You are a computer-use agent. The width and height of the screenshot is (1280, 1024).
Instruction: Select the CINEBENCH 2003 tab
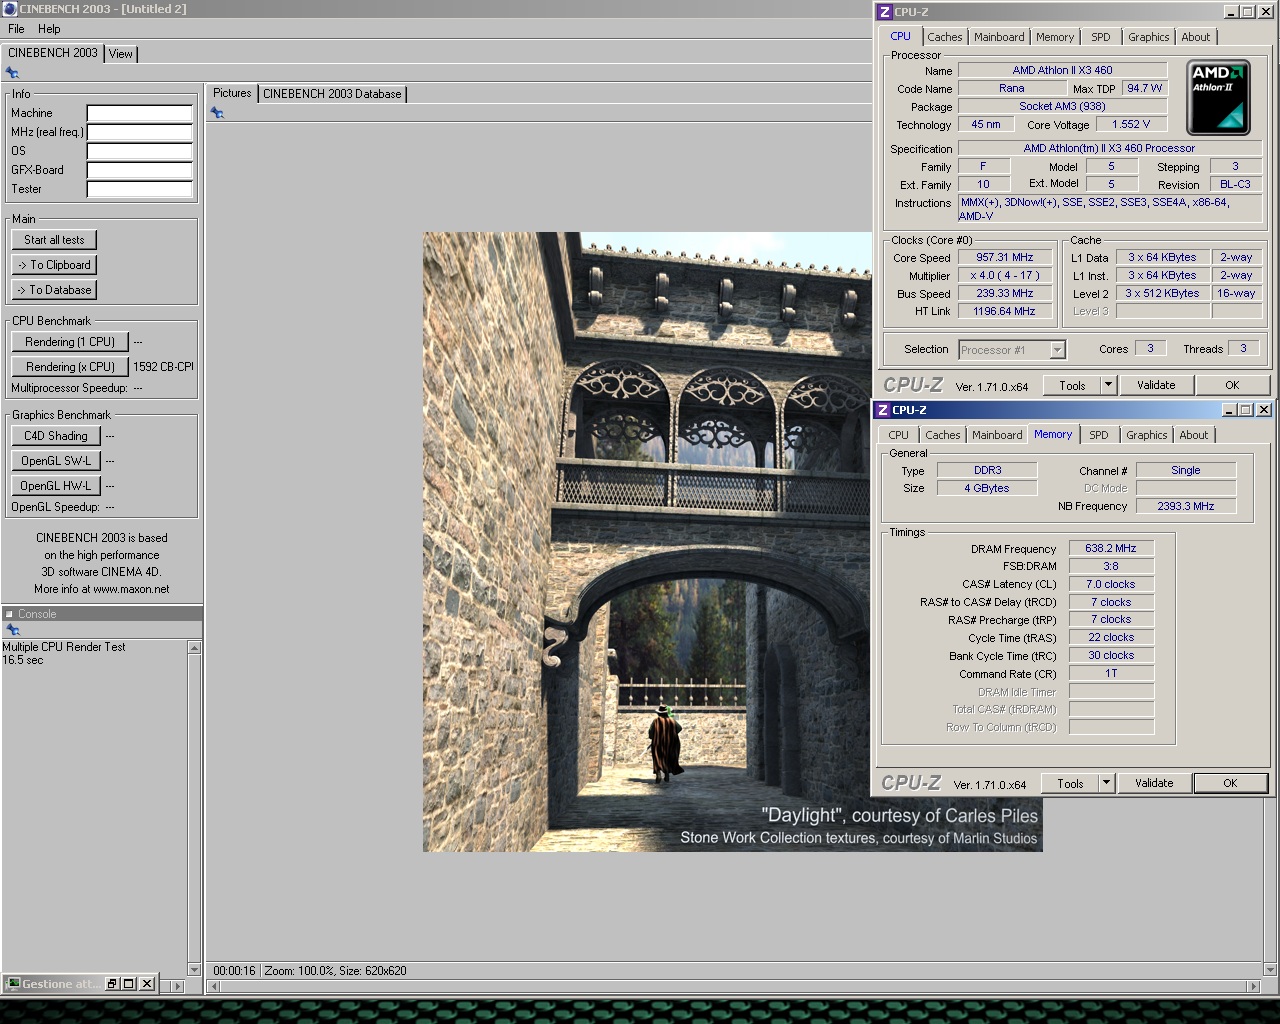click(x=53, y=53)
